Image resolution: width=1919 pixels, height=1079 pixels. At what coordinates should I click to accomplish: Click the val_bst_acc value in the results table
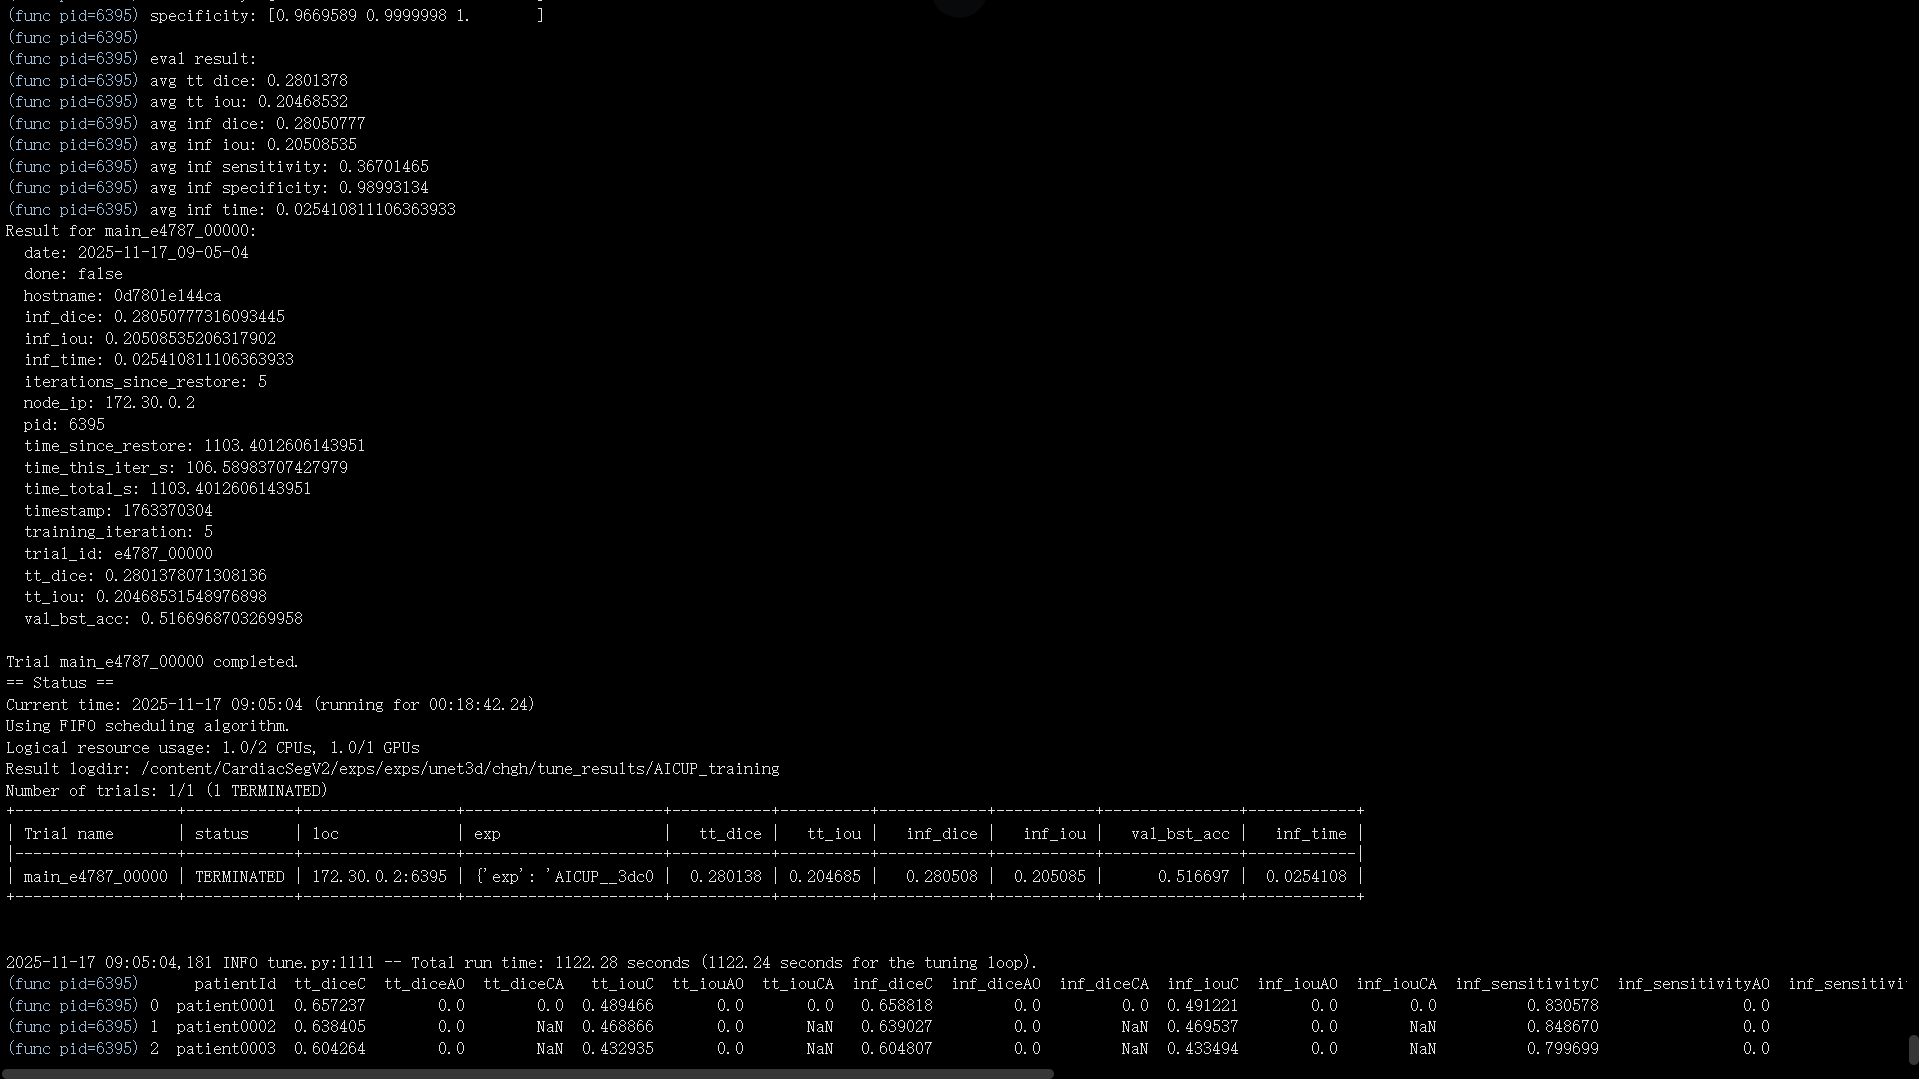[x=1194, y=876]
